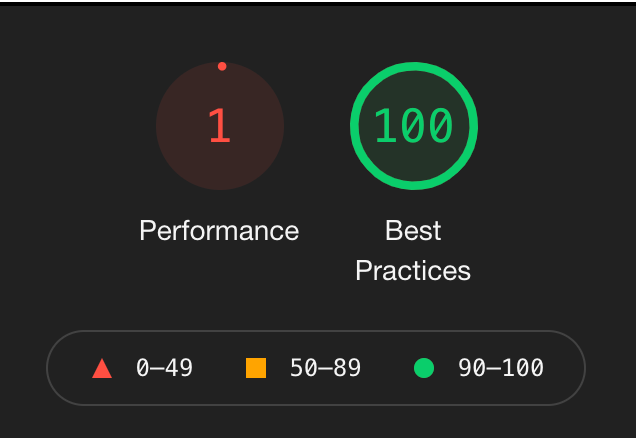Image resolution: width=636 pixels, height=438 pixels.
Task: Click the score legend pill border
Action: [316, 331]
